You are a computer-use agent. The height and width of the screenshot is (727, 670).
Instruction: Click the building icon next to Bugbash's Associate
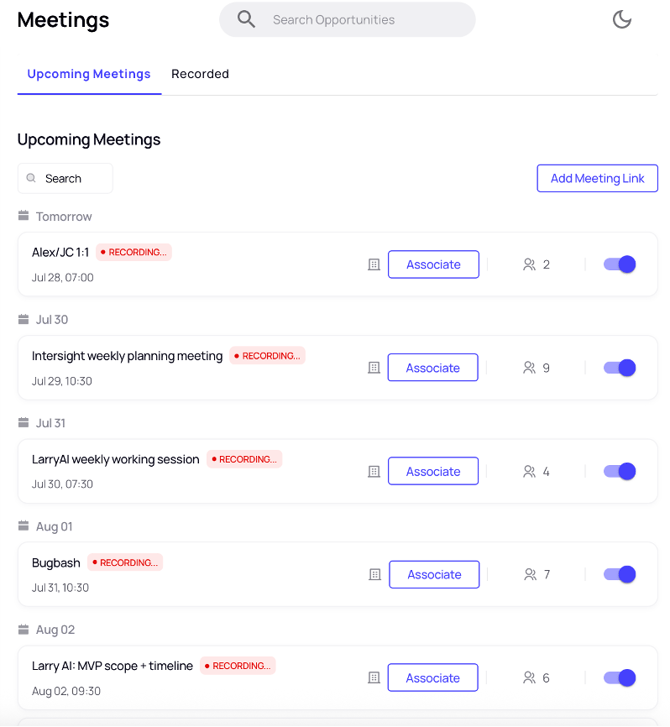coord(375,574)
